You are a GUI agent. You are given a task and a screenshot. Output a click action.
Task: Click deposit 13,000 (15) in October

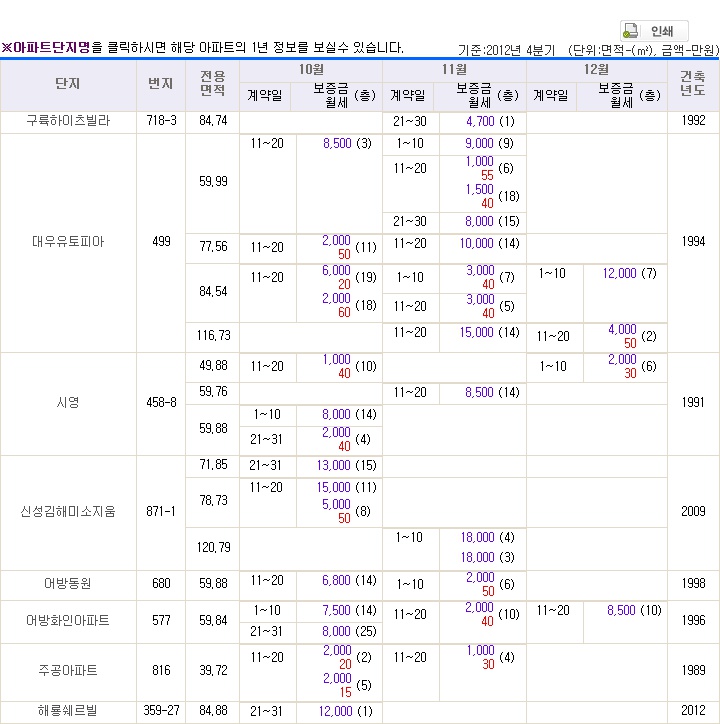(x=346, y=465)
